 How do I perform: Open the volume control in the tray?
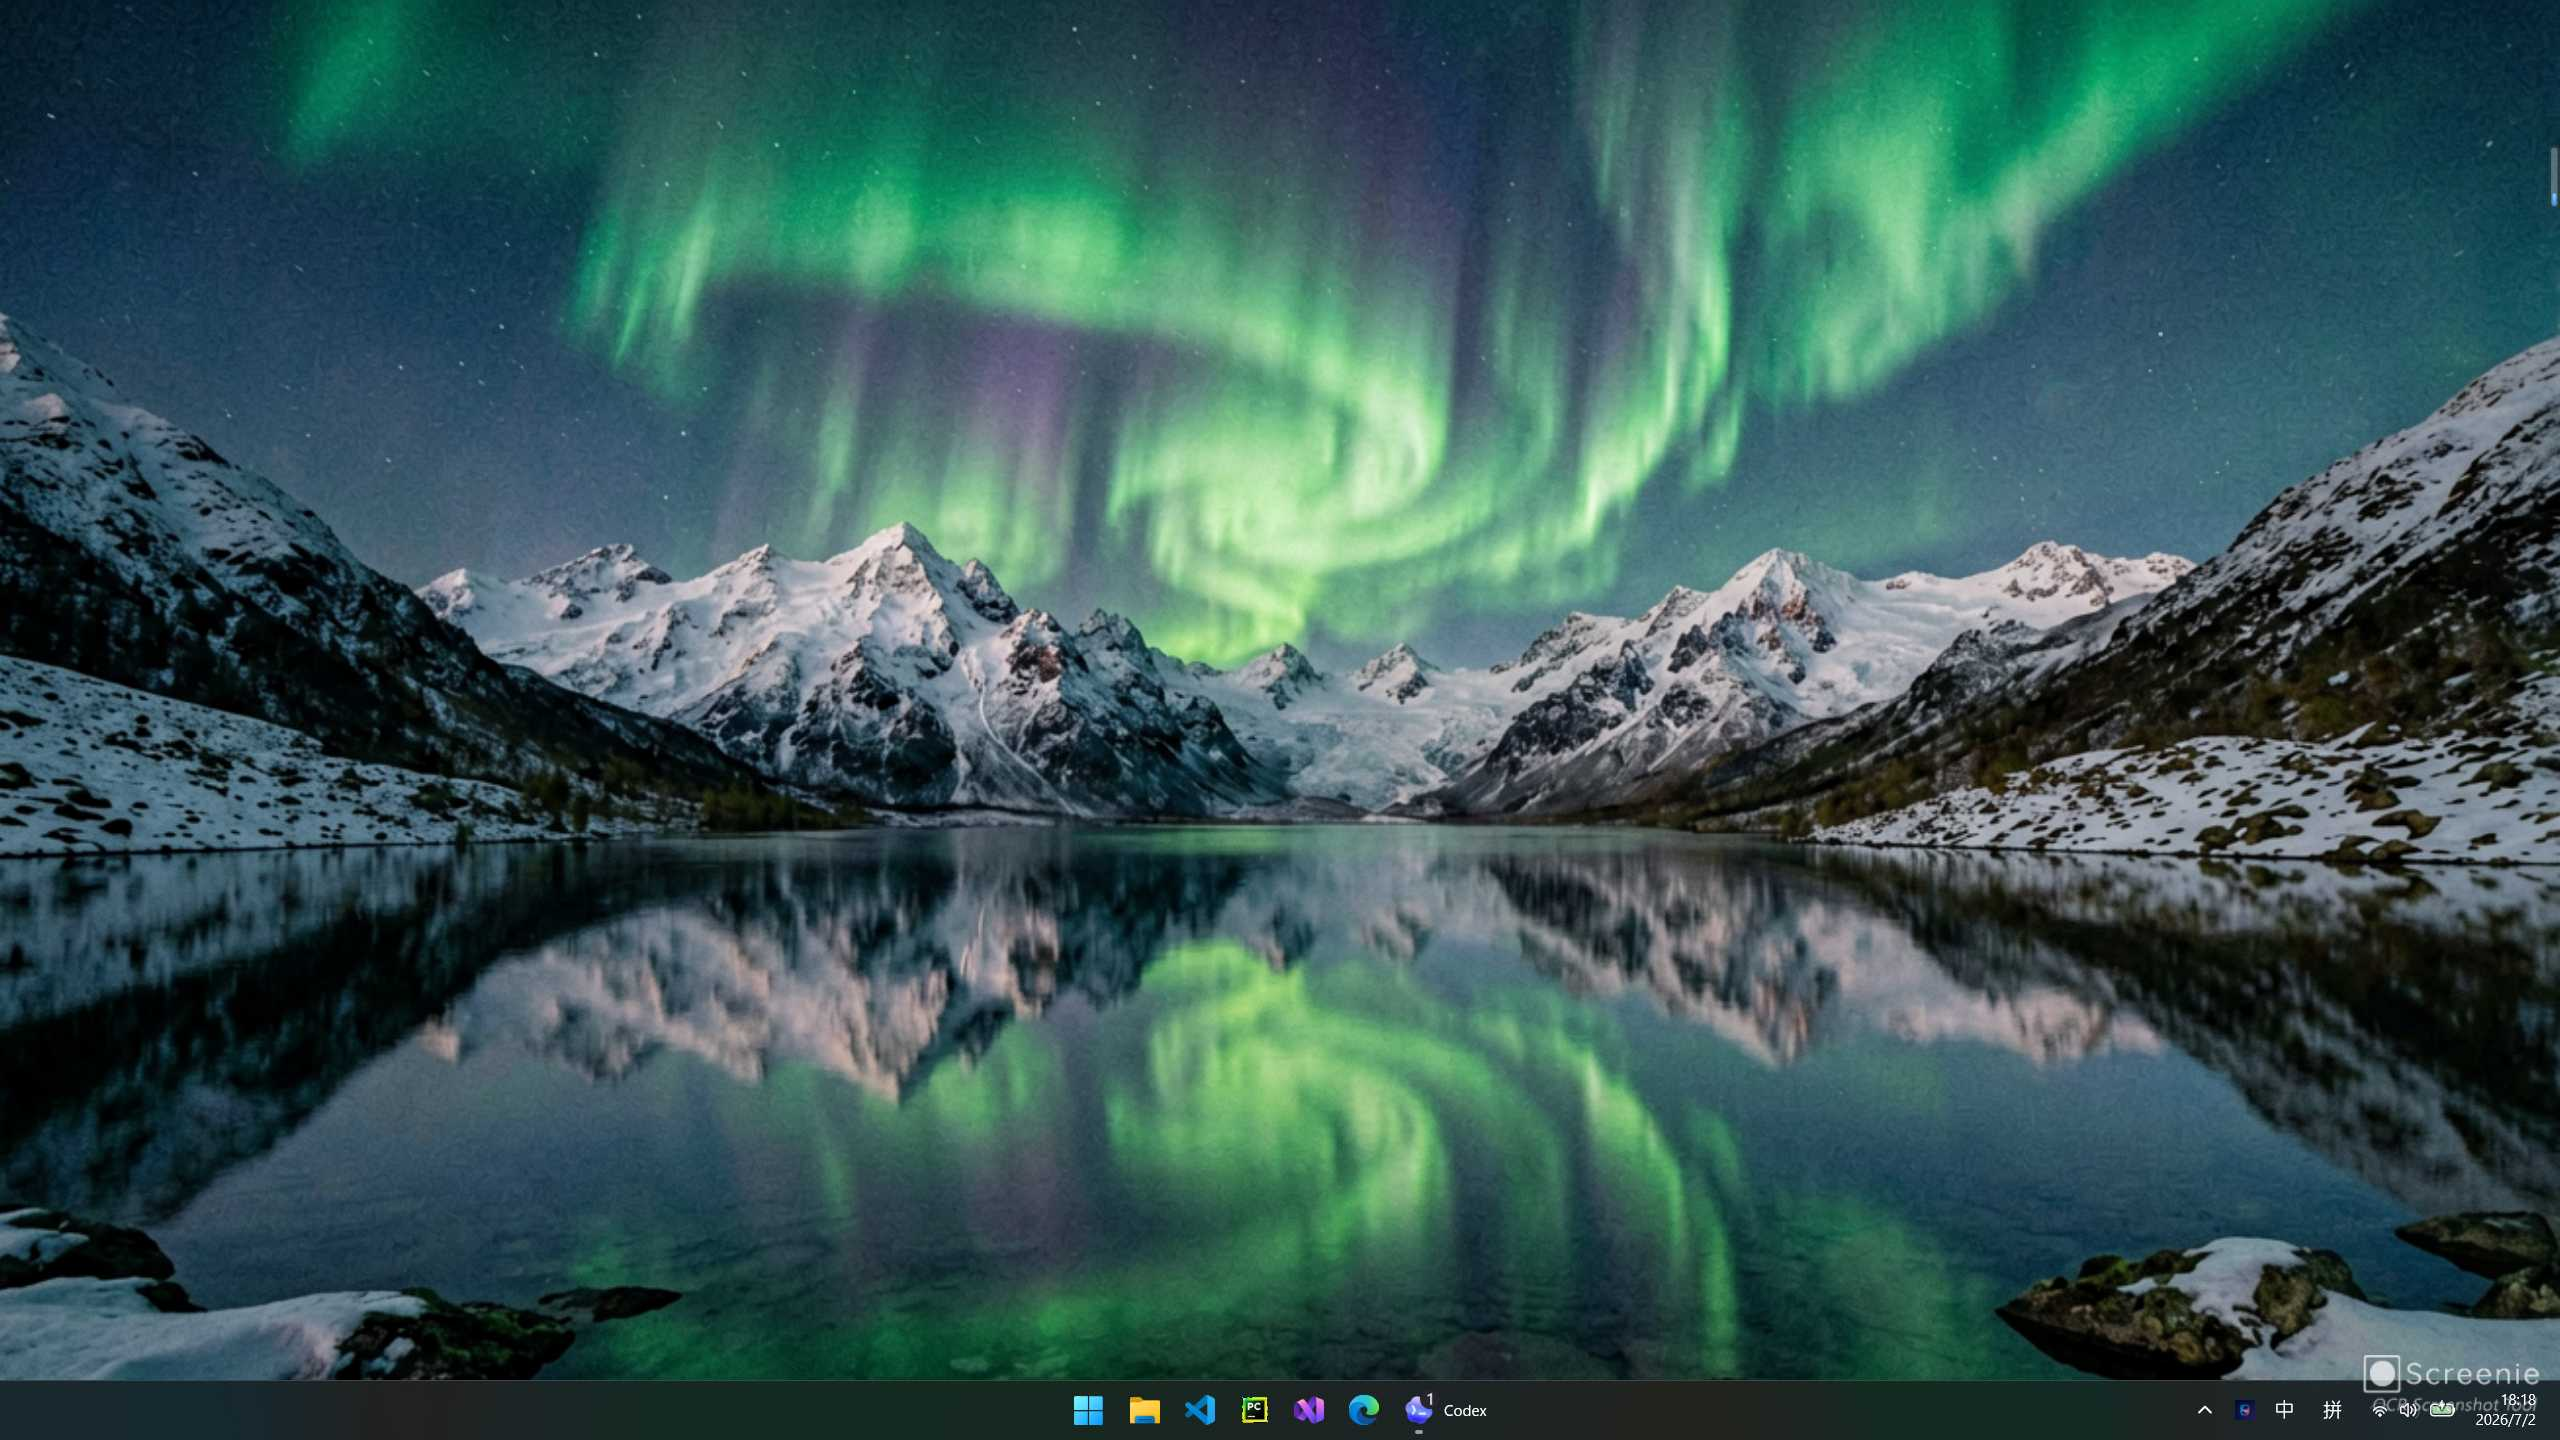click(x=2409, y=1410)
